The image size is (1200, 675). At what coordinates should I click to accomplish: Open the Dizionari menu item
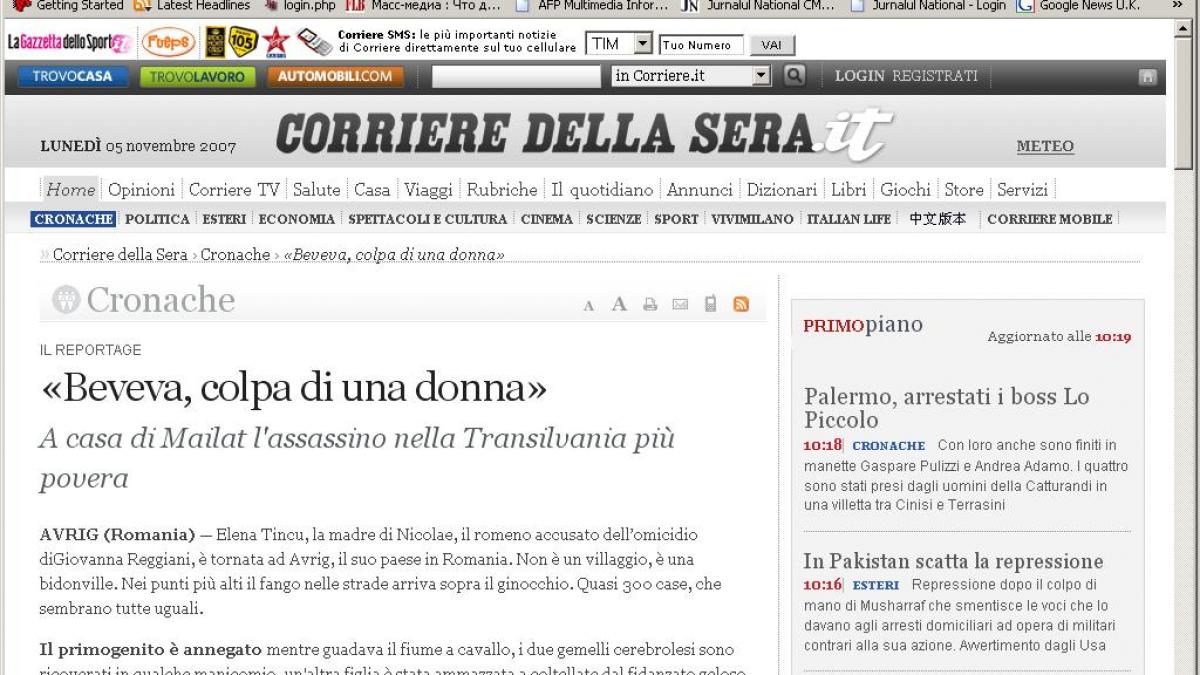click(x=782, y=189)
